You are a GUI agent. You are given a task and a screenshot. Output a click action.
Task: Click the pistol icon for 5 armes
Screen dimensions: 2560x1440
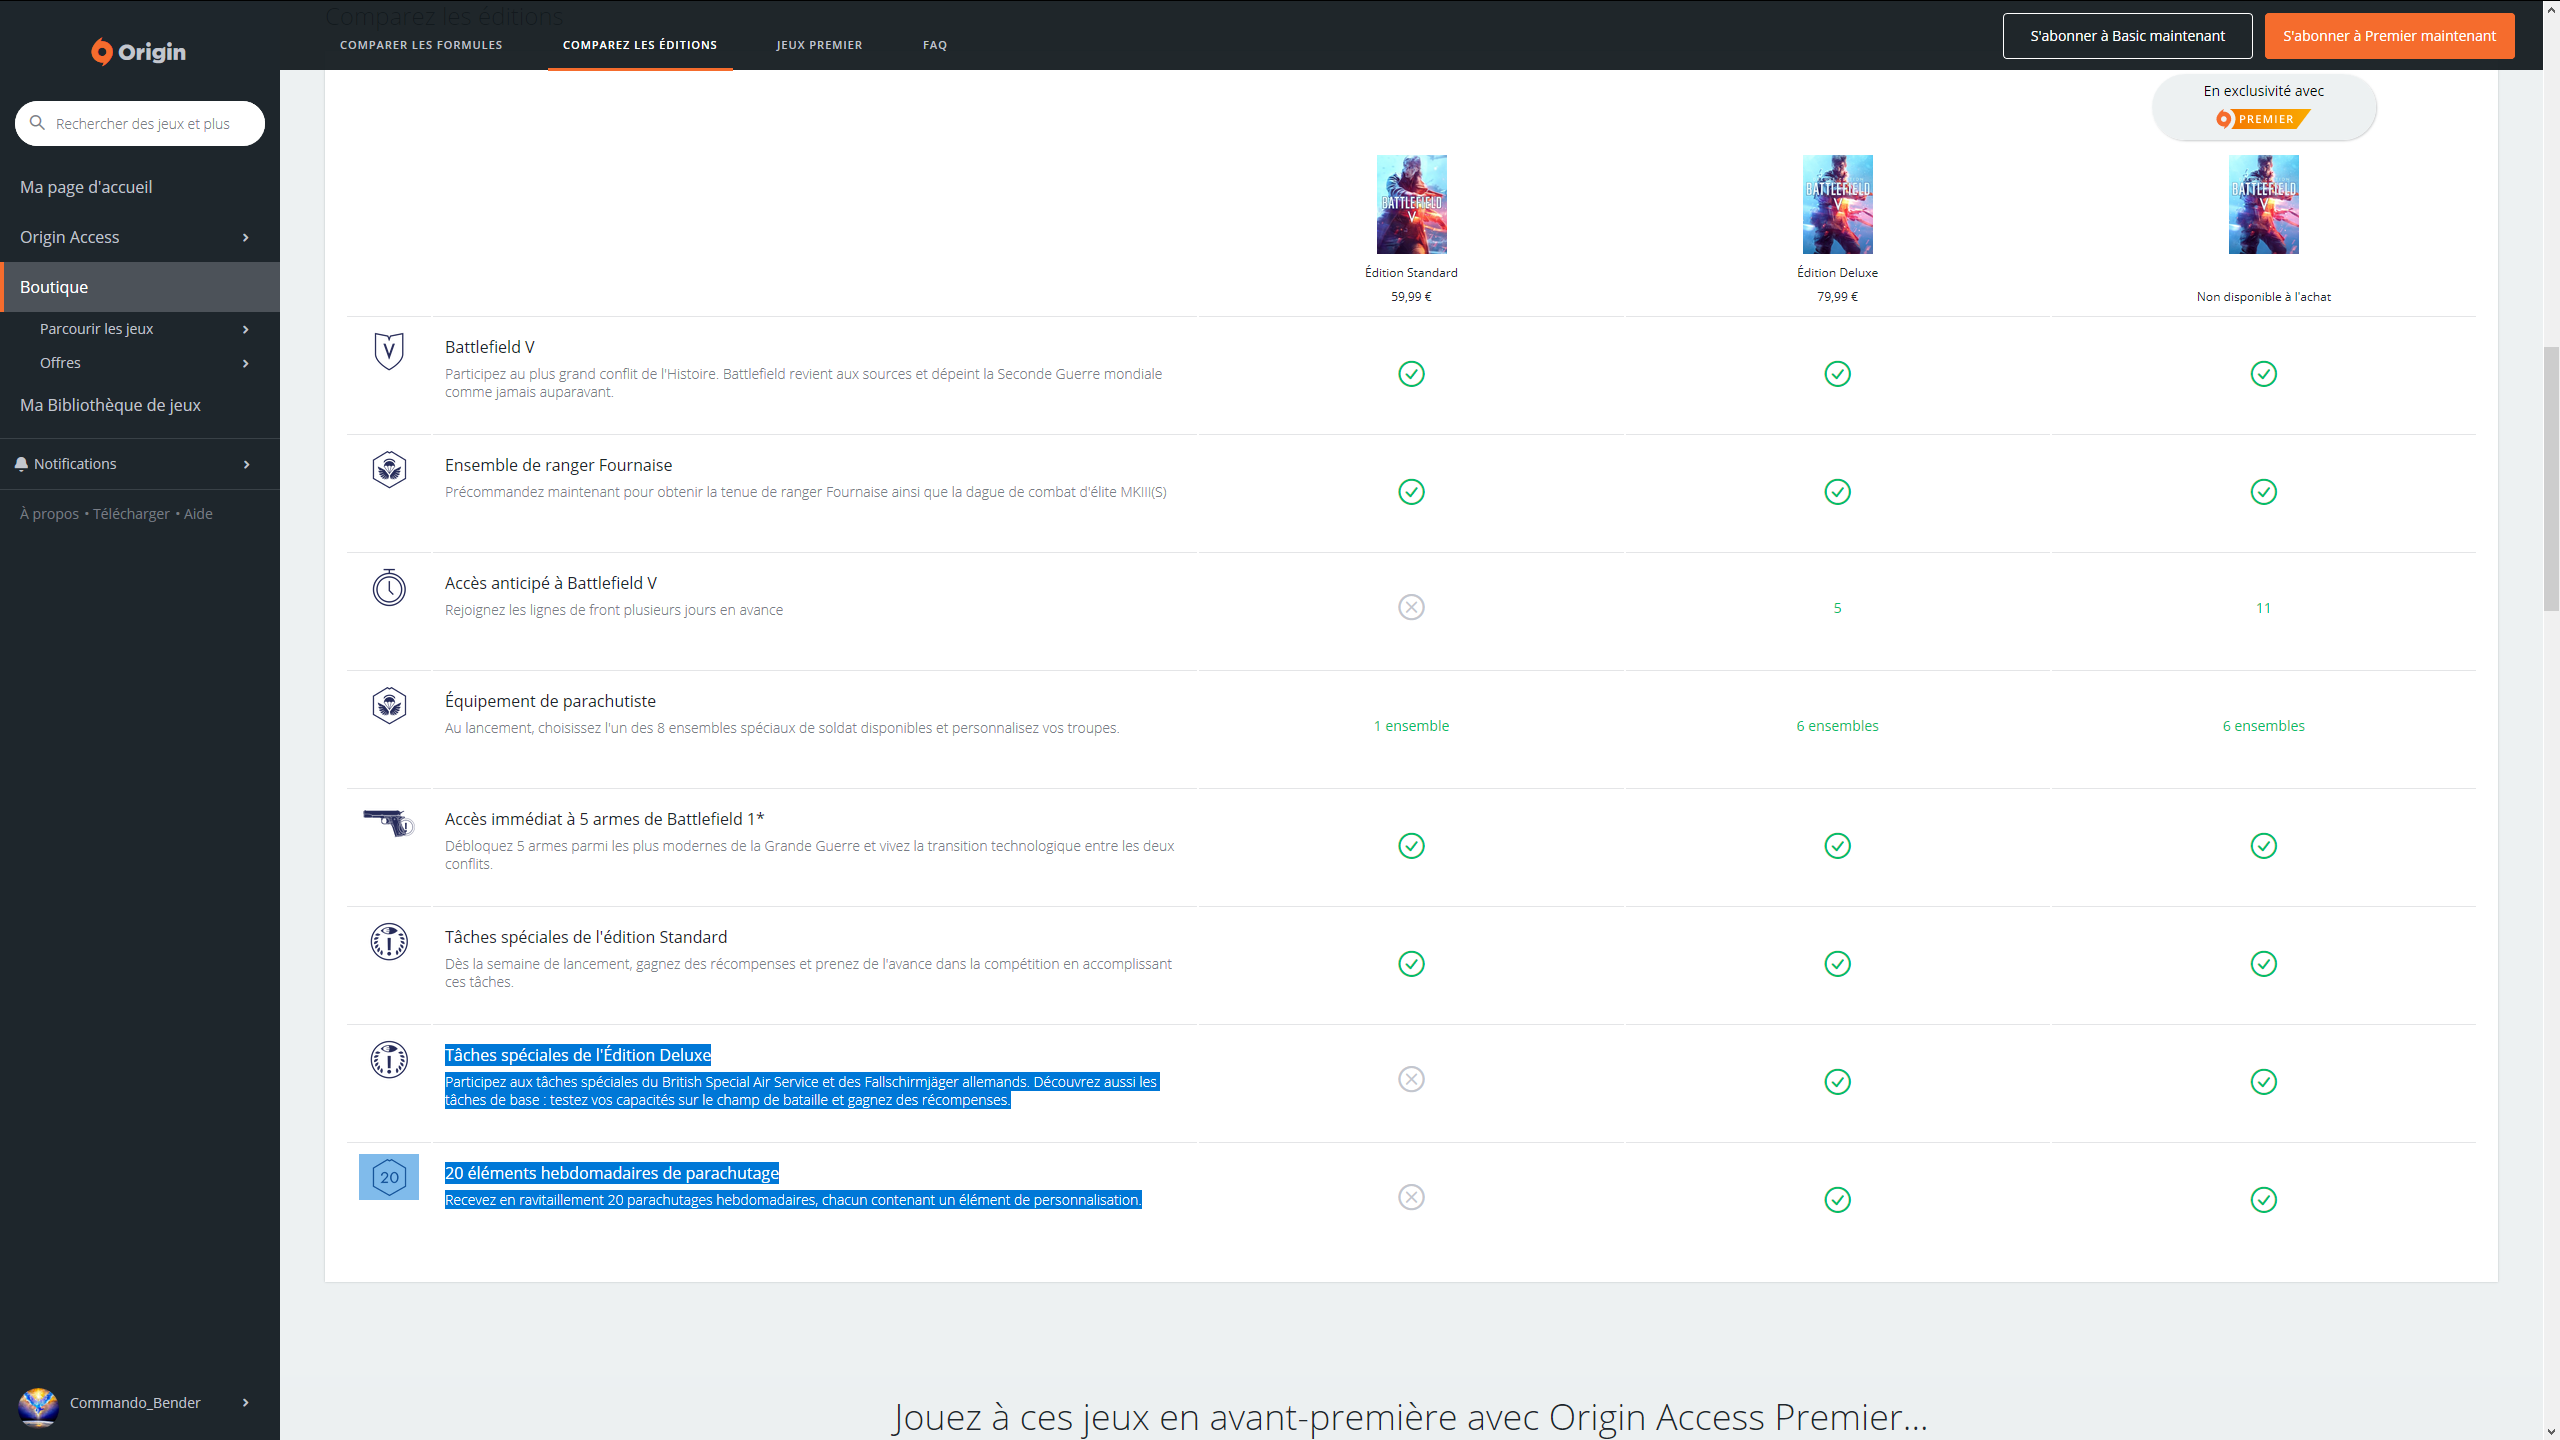[389, 822]
